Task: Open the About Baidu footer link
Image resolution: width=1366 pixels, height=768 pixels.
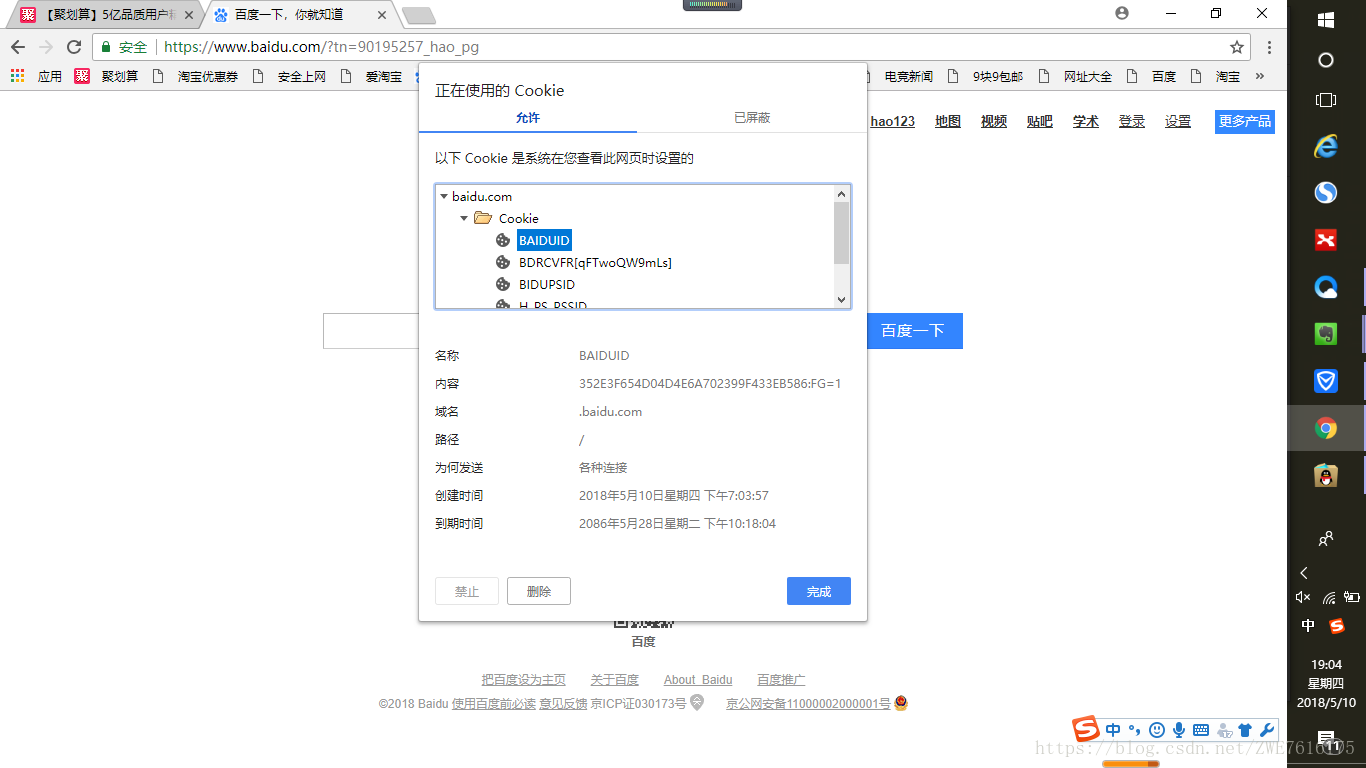Action: [698, 680]
